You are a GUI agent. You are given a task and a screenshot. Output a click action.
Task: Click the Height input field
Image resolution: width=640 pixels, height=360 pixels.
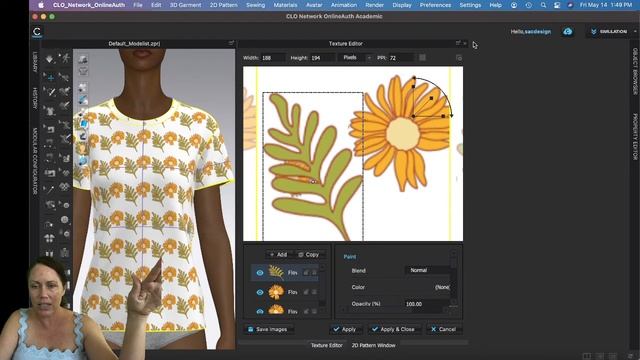(322, 58)
